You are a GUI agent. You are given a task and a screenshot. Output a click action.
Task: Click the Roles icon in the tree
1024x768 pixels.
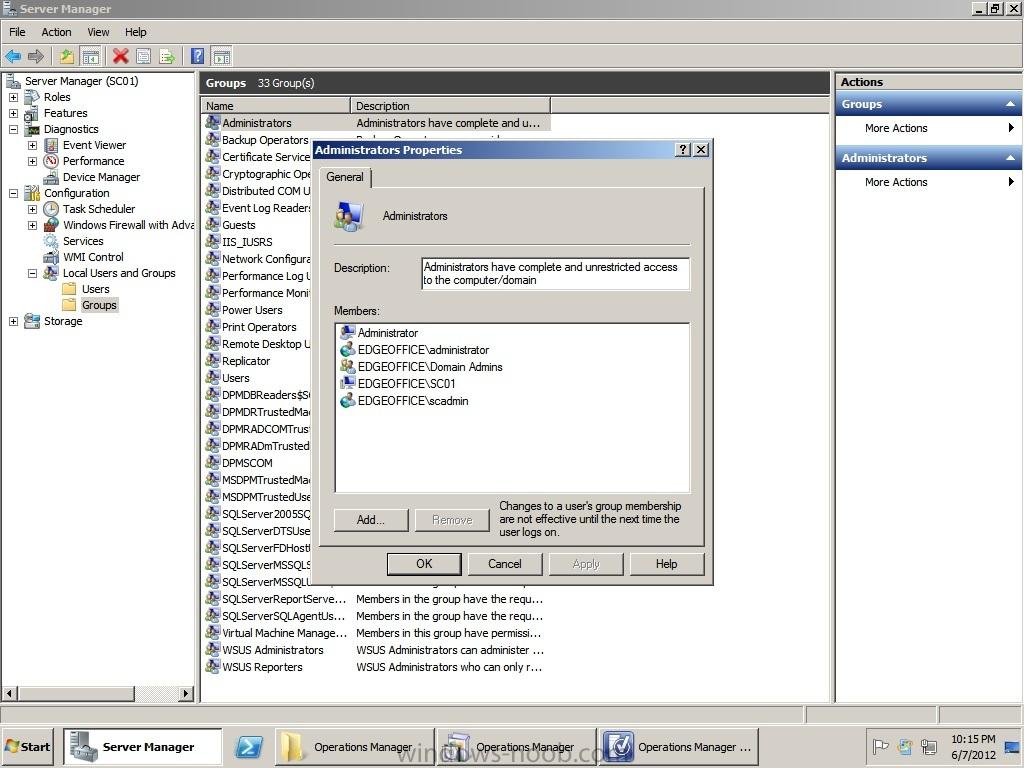[32, 97]
